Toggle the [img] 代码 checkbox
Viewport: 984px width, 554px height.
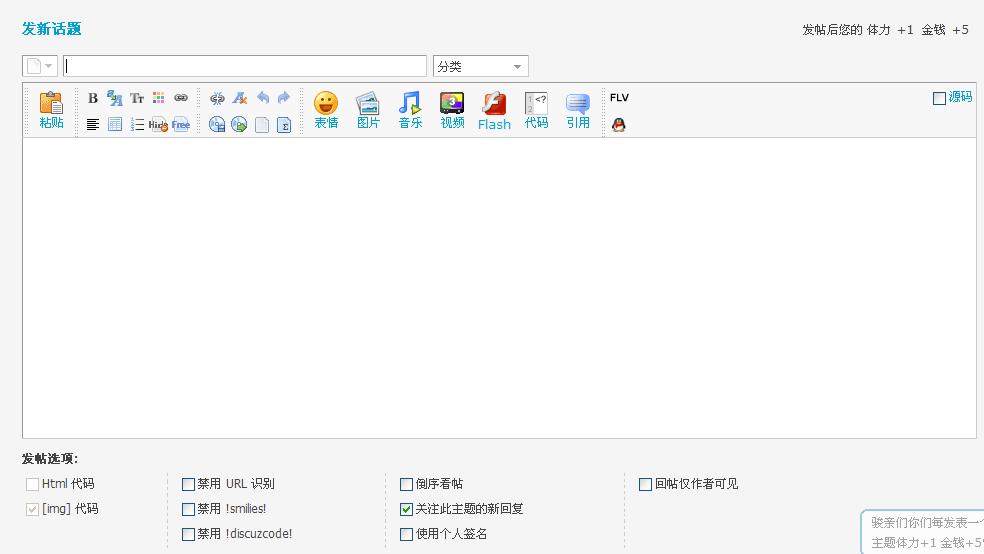tap(32, 509)
